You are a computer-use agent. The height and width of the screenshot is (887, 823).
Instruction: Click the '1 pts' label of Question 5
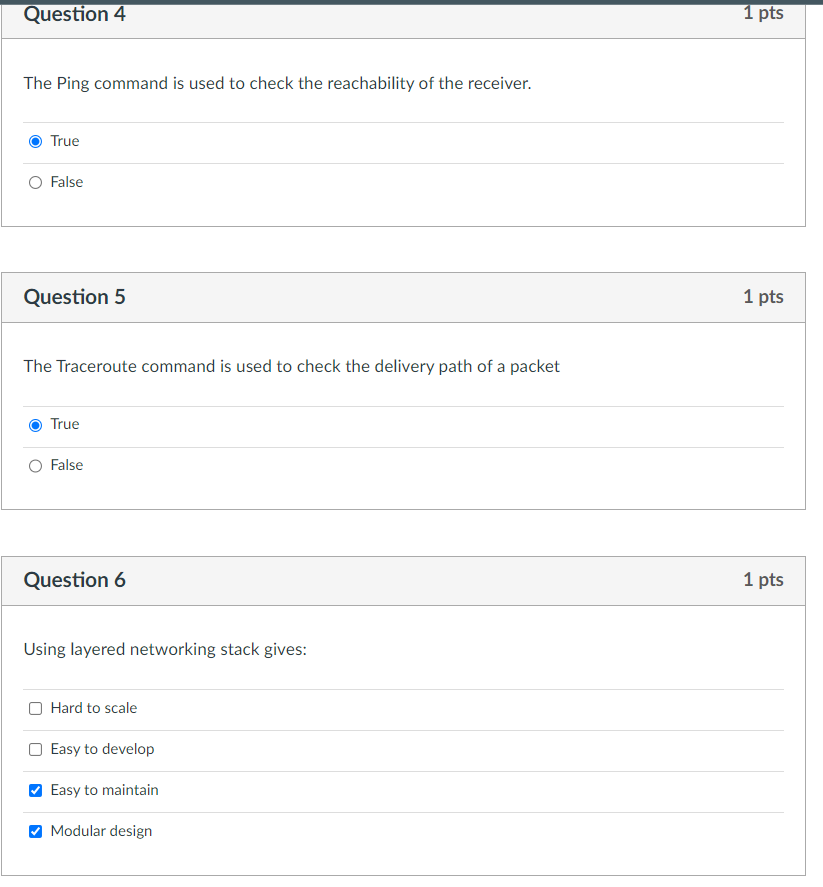pos(763,297)
